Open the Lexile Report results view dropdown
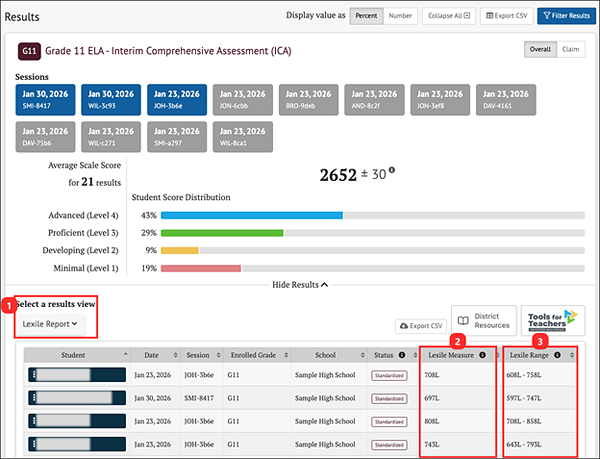This screenshot has height=459, width=600. 50,324
